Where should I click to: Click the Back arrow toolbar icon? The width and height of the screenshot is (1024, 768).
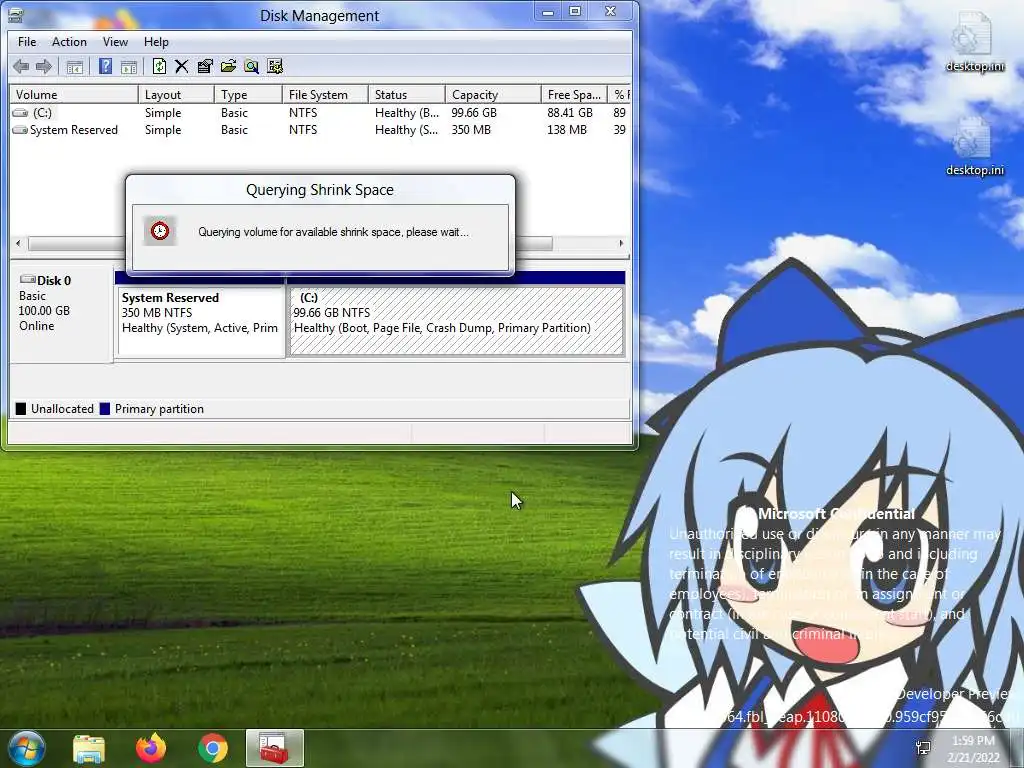tap(21, 66)
